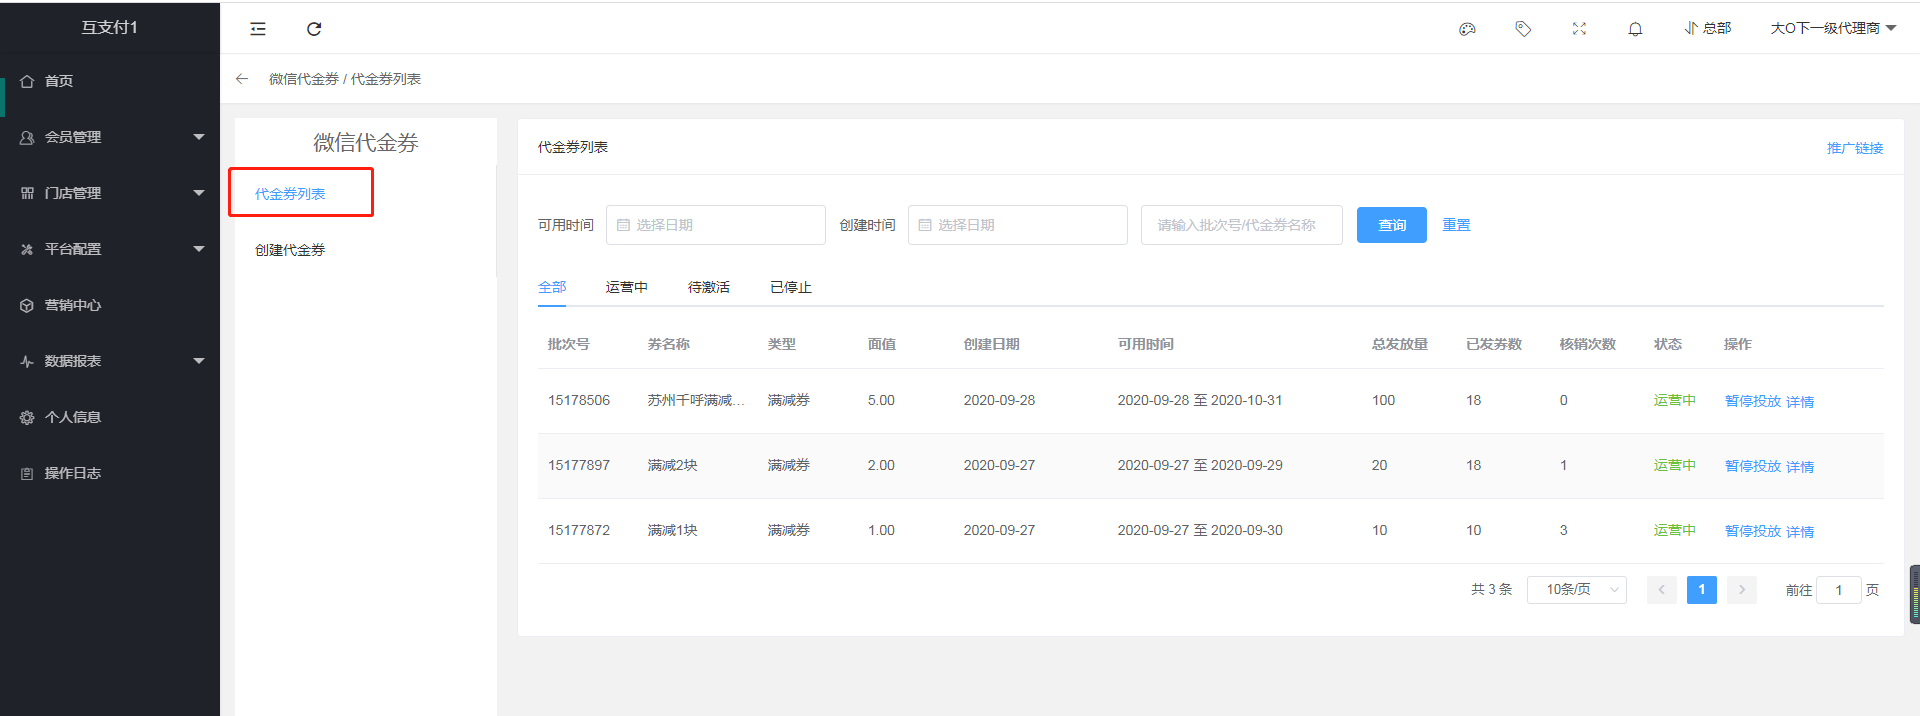Viewport: 1920px width, 716px height.
Task: Toggle fullscreen mode icon
Action: click(x=1579, y=29)
